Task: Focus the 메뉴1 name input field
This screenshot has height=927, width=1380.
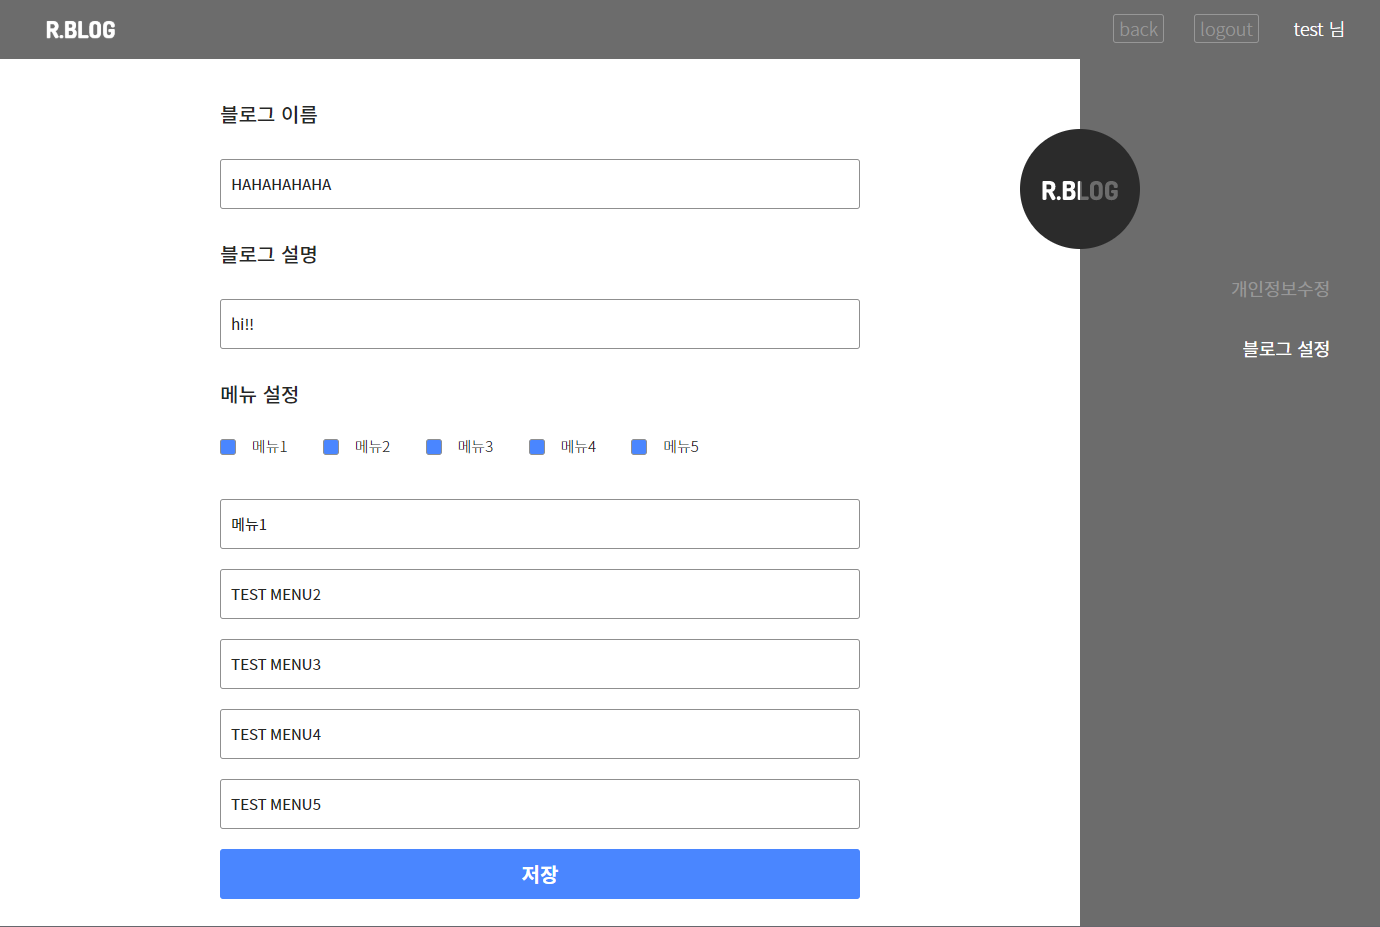Action: coord(540,524)
